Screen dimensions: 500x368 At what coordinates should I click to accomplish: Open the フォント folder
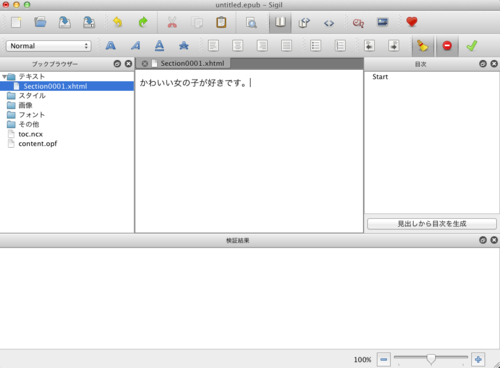(x=31, y=115)
